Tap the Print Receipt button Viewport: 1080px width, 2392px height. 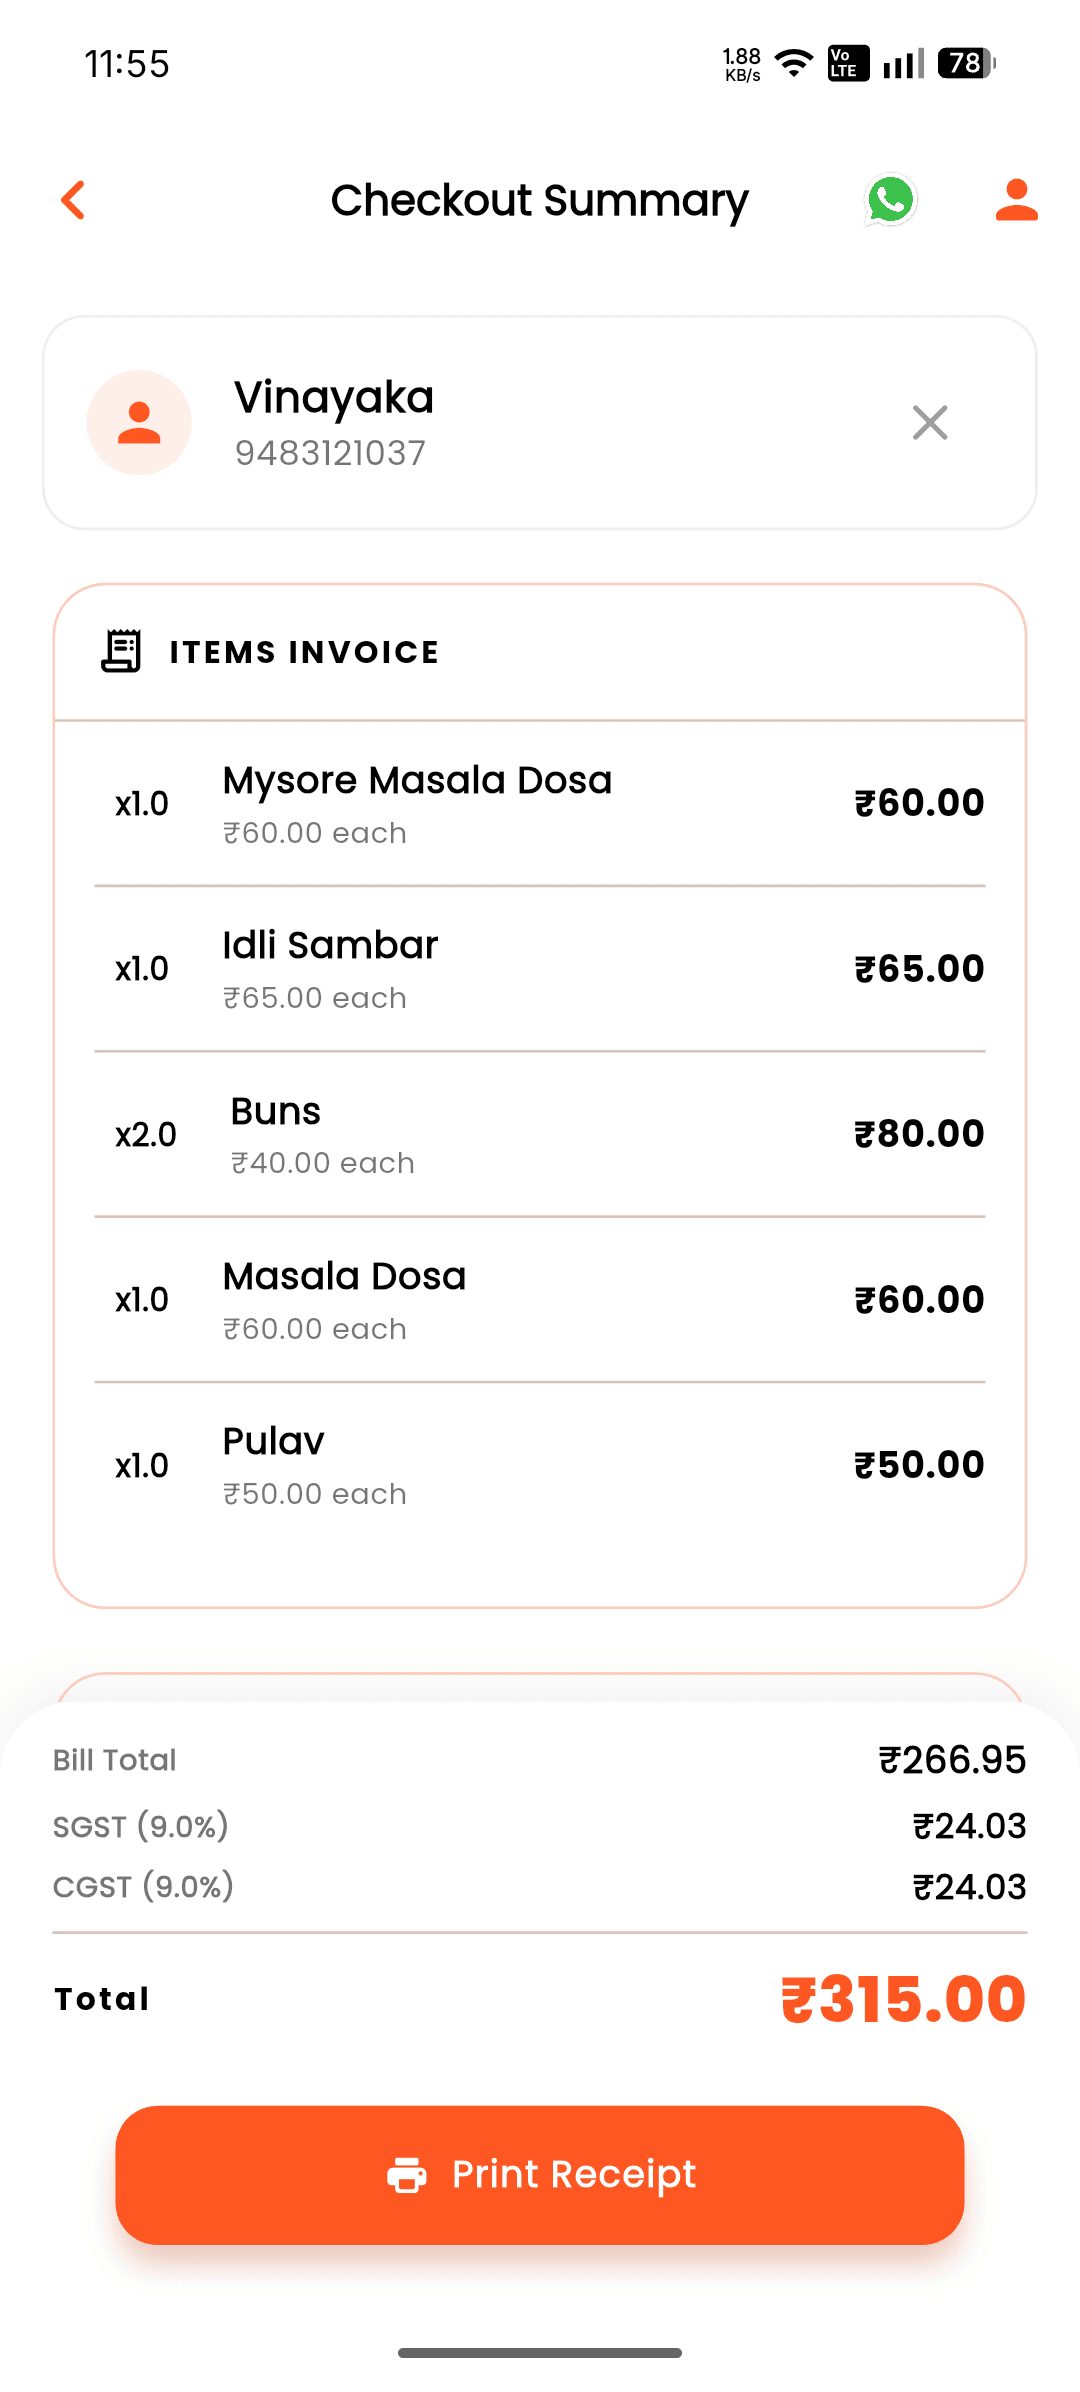pyautogui.click(x=540, y=2175)
